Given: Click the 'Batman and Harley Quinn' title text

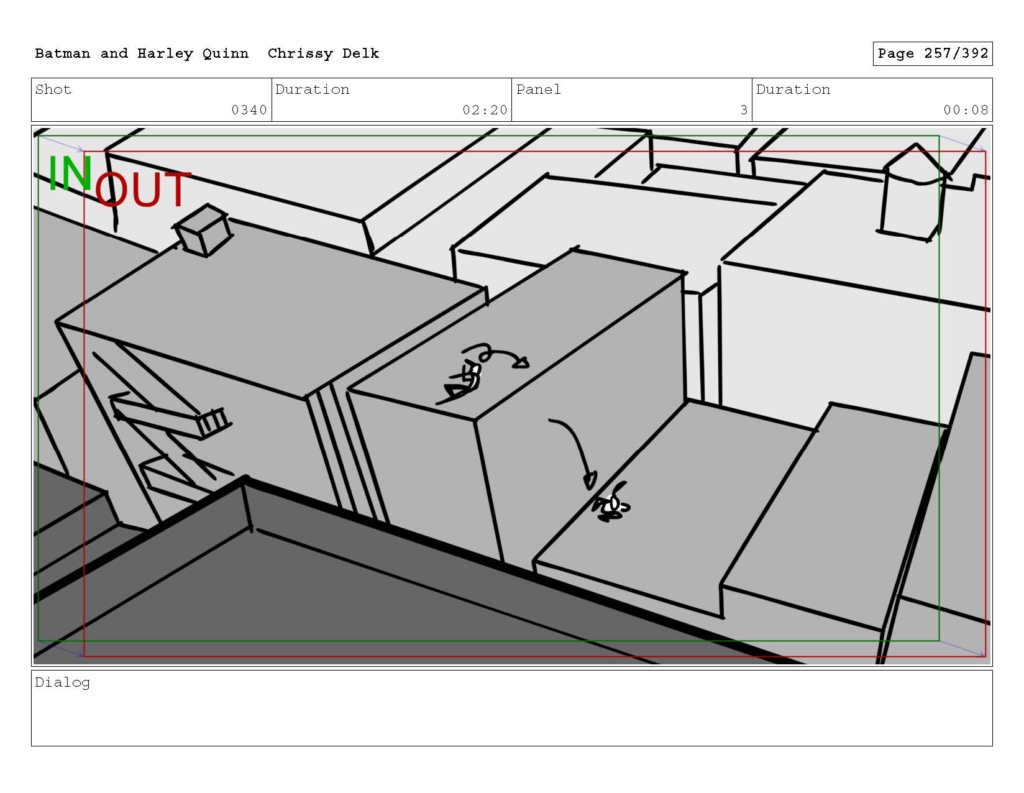Looking at the screenshot, I should pos(142,54).
